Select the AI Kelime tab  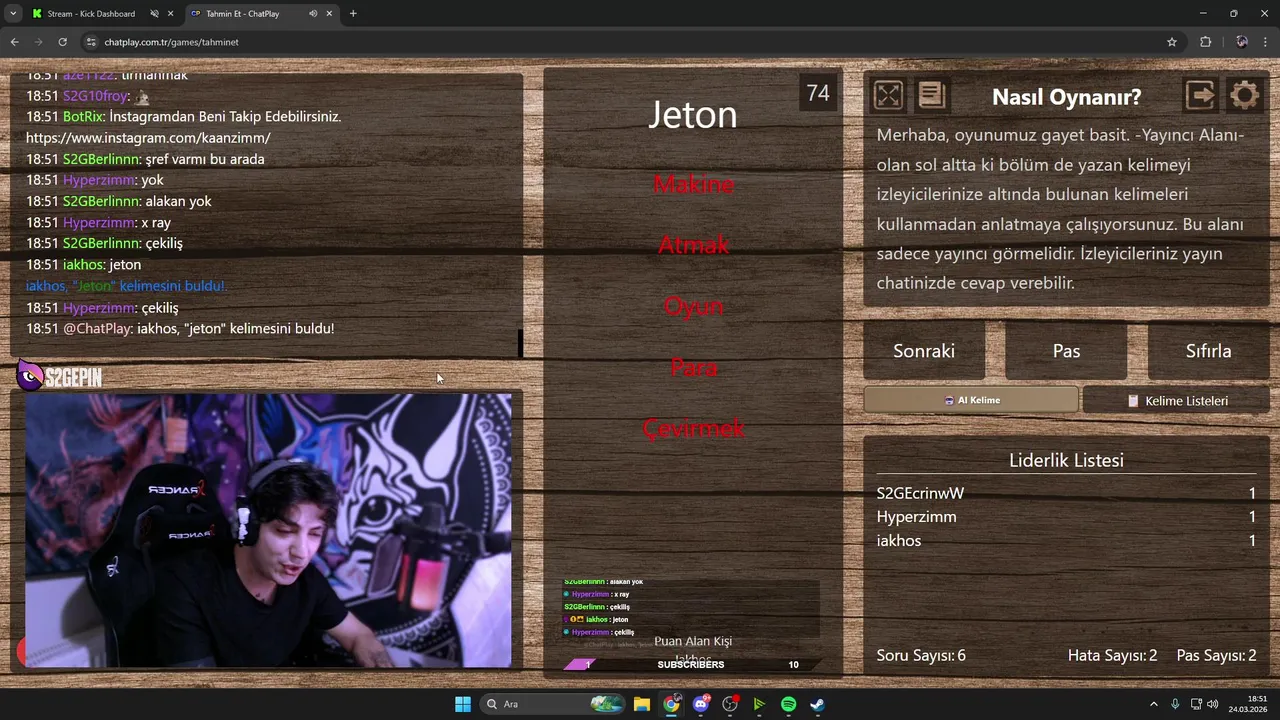tap(971, 400)
